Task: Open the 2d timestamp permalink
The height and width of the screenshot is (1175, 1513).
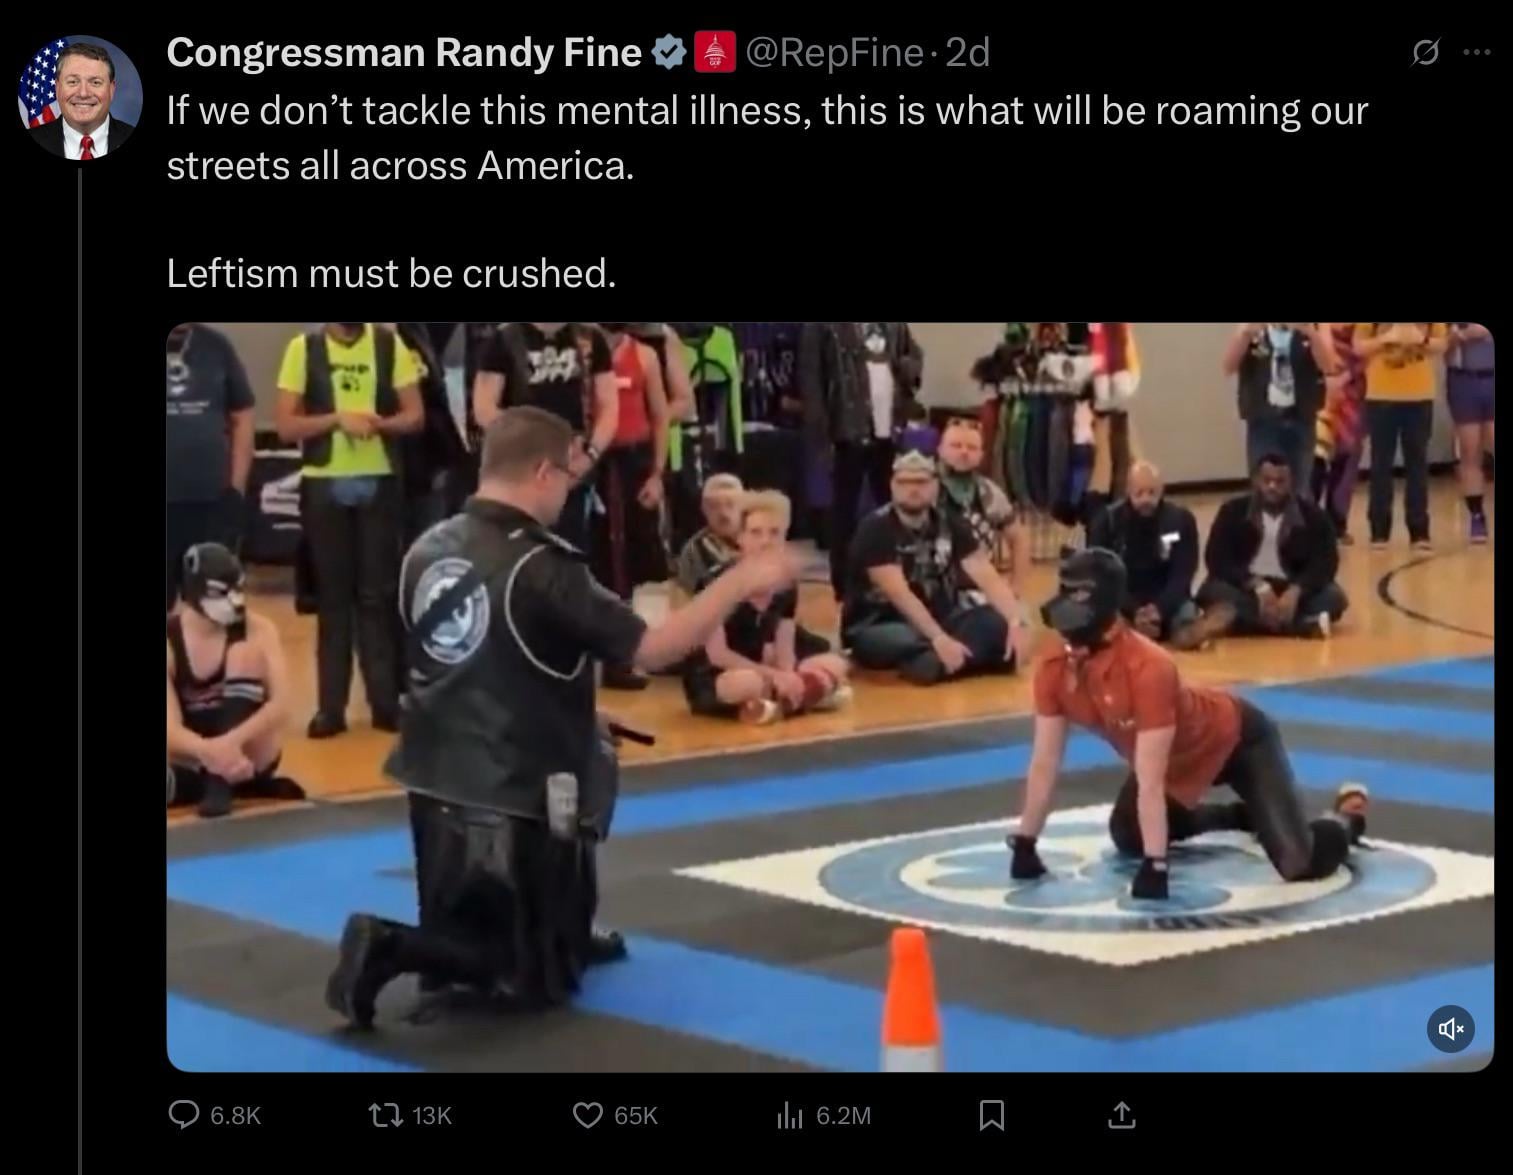Action: (967, 52)
